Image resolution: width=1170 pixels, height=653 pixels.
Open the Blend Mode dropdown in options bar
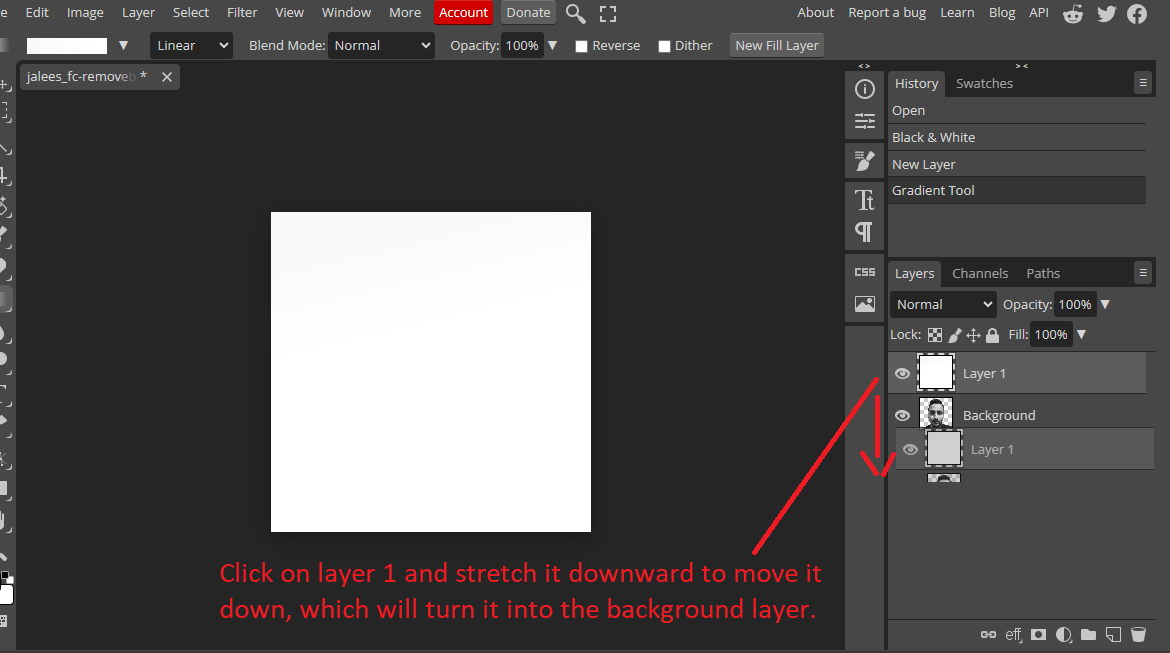point(383,45)
